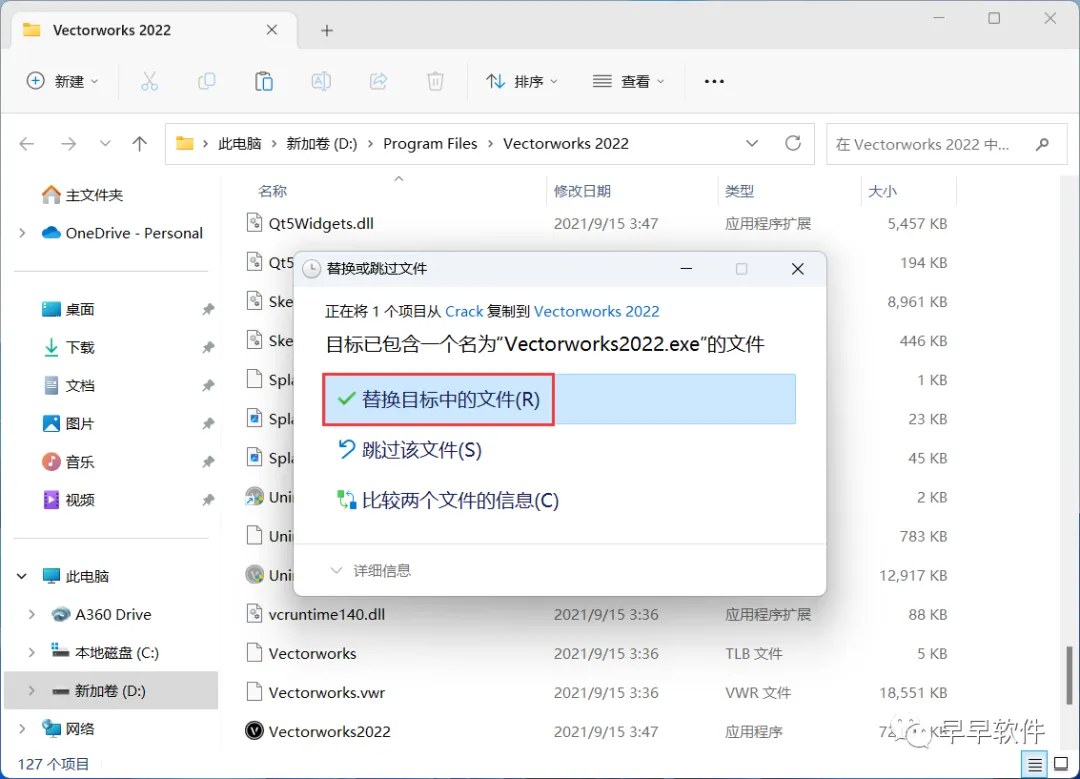Open the 排序 sort dropdown
Screen dimensions: 1080x779
click(x=522, y=81)
